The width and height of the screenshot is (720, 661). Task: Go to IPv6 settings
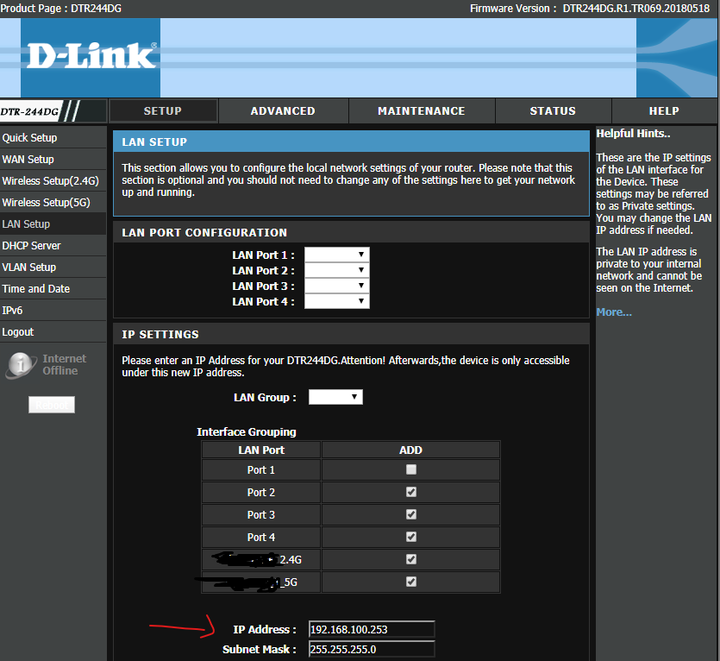53,310
